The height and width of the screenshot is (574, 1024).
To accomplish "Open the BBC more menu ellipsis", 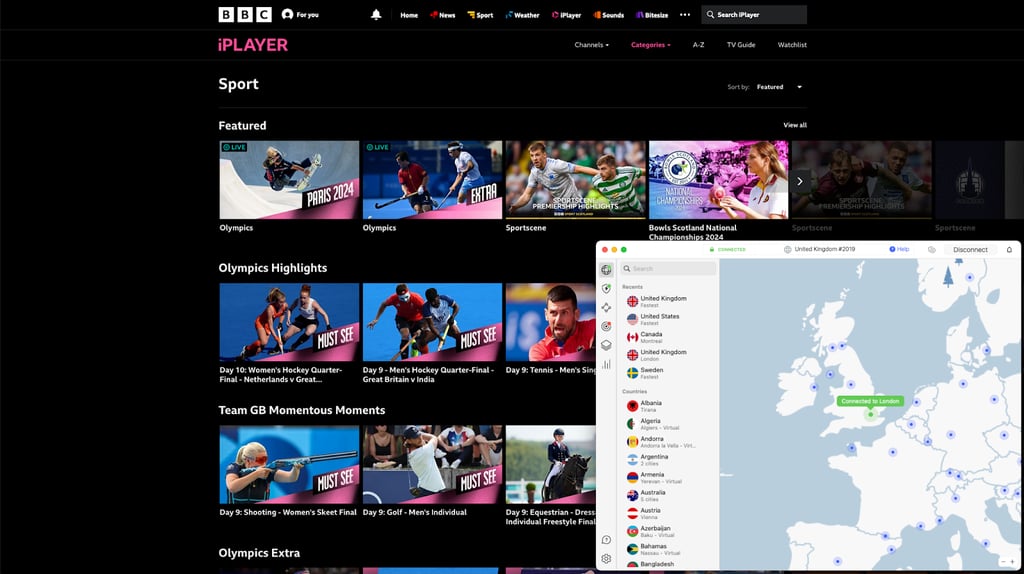I will click(684, 14).
